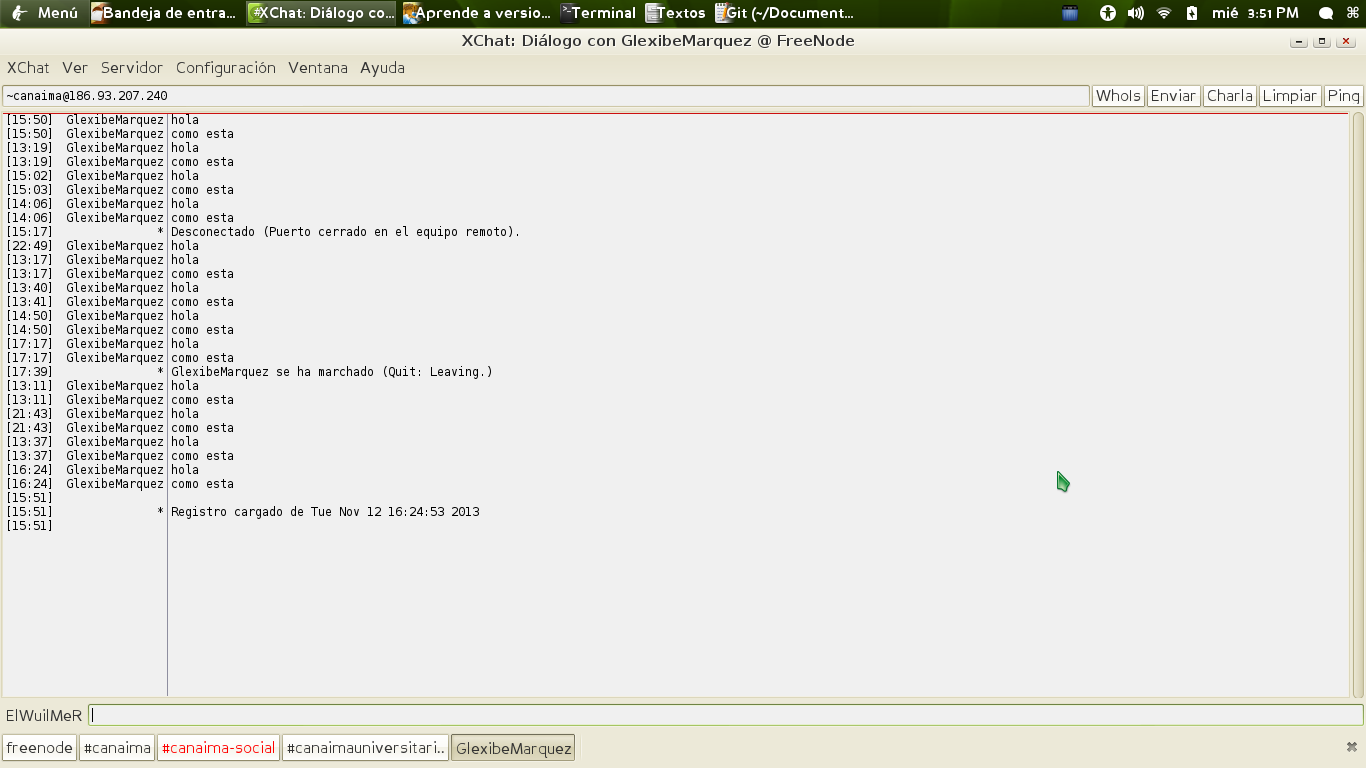Screen dimensions: 1366x768
Task: Switch to the Terminal taskbar window
Action: [598, 13]
